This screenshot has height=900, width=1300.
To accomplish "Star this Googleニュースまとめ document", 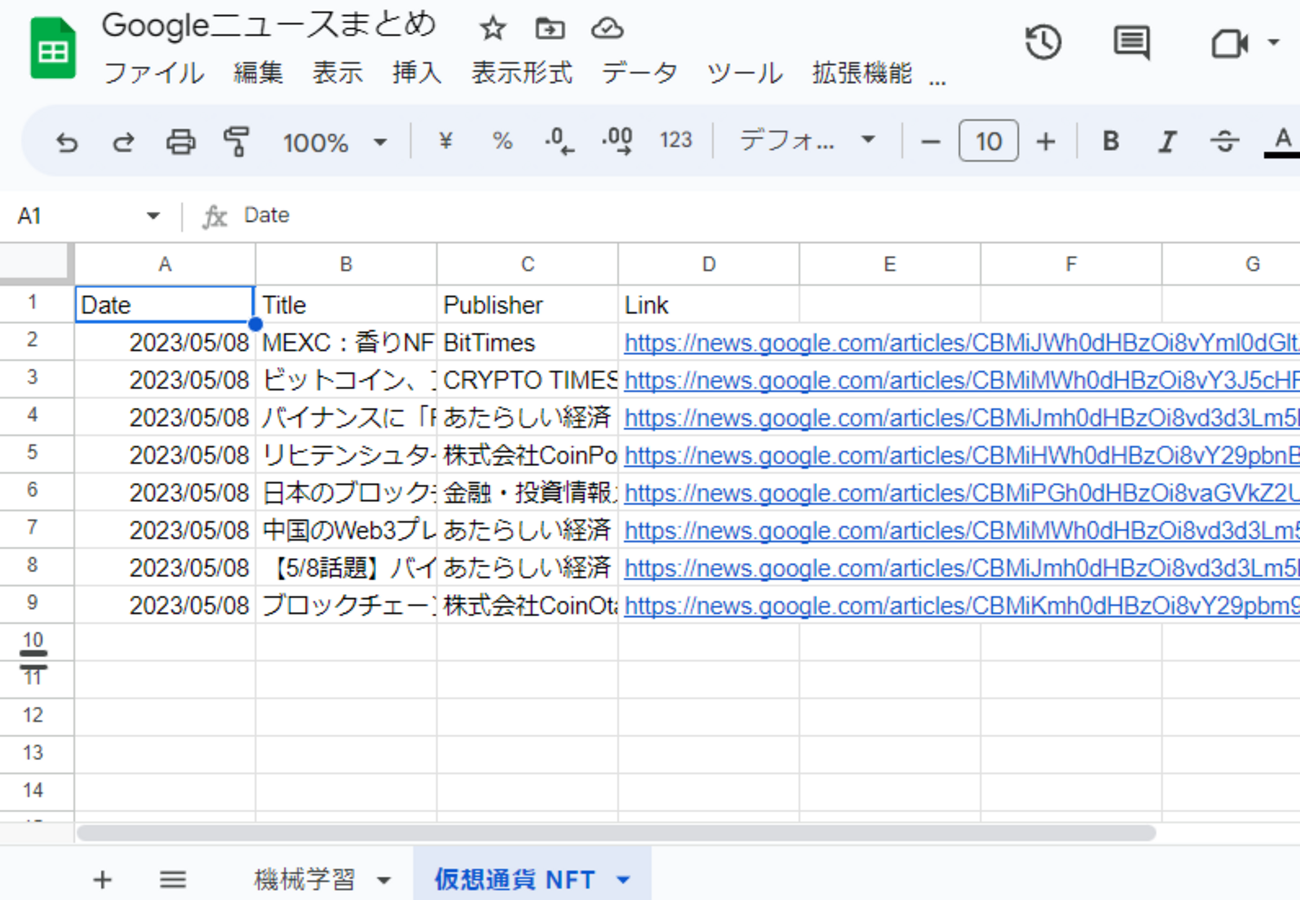I will click(x=492, y=29).
